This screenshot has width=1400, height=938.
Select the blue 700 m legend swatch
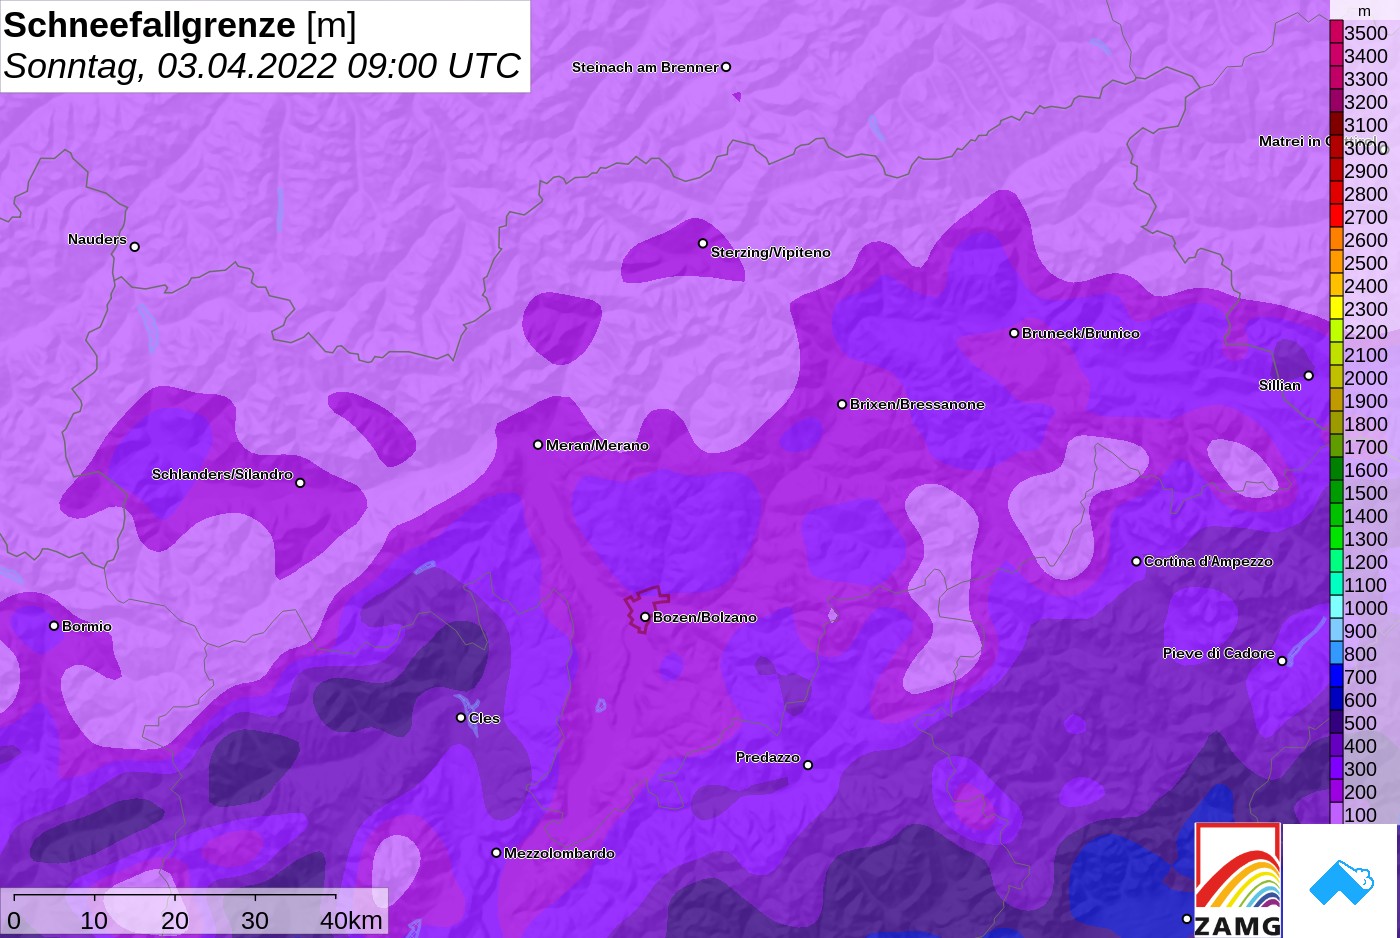(1336, 676)
